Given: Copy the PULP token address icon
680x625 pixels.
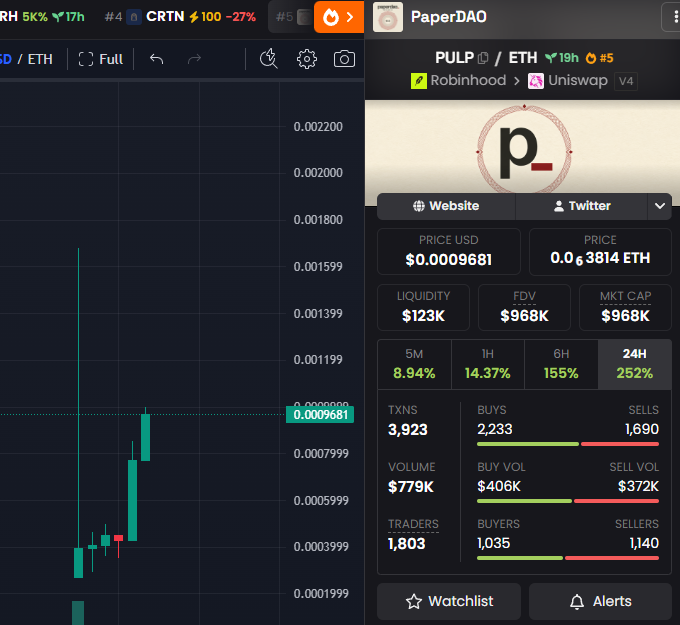Looking at the screenshot, I should [483, 58].
